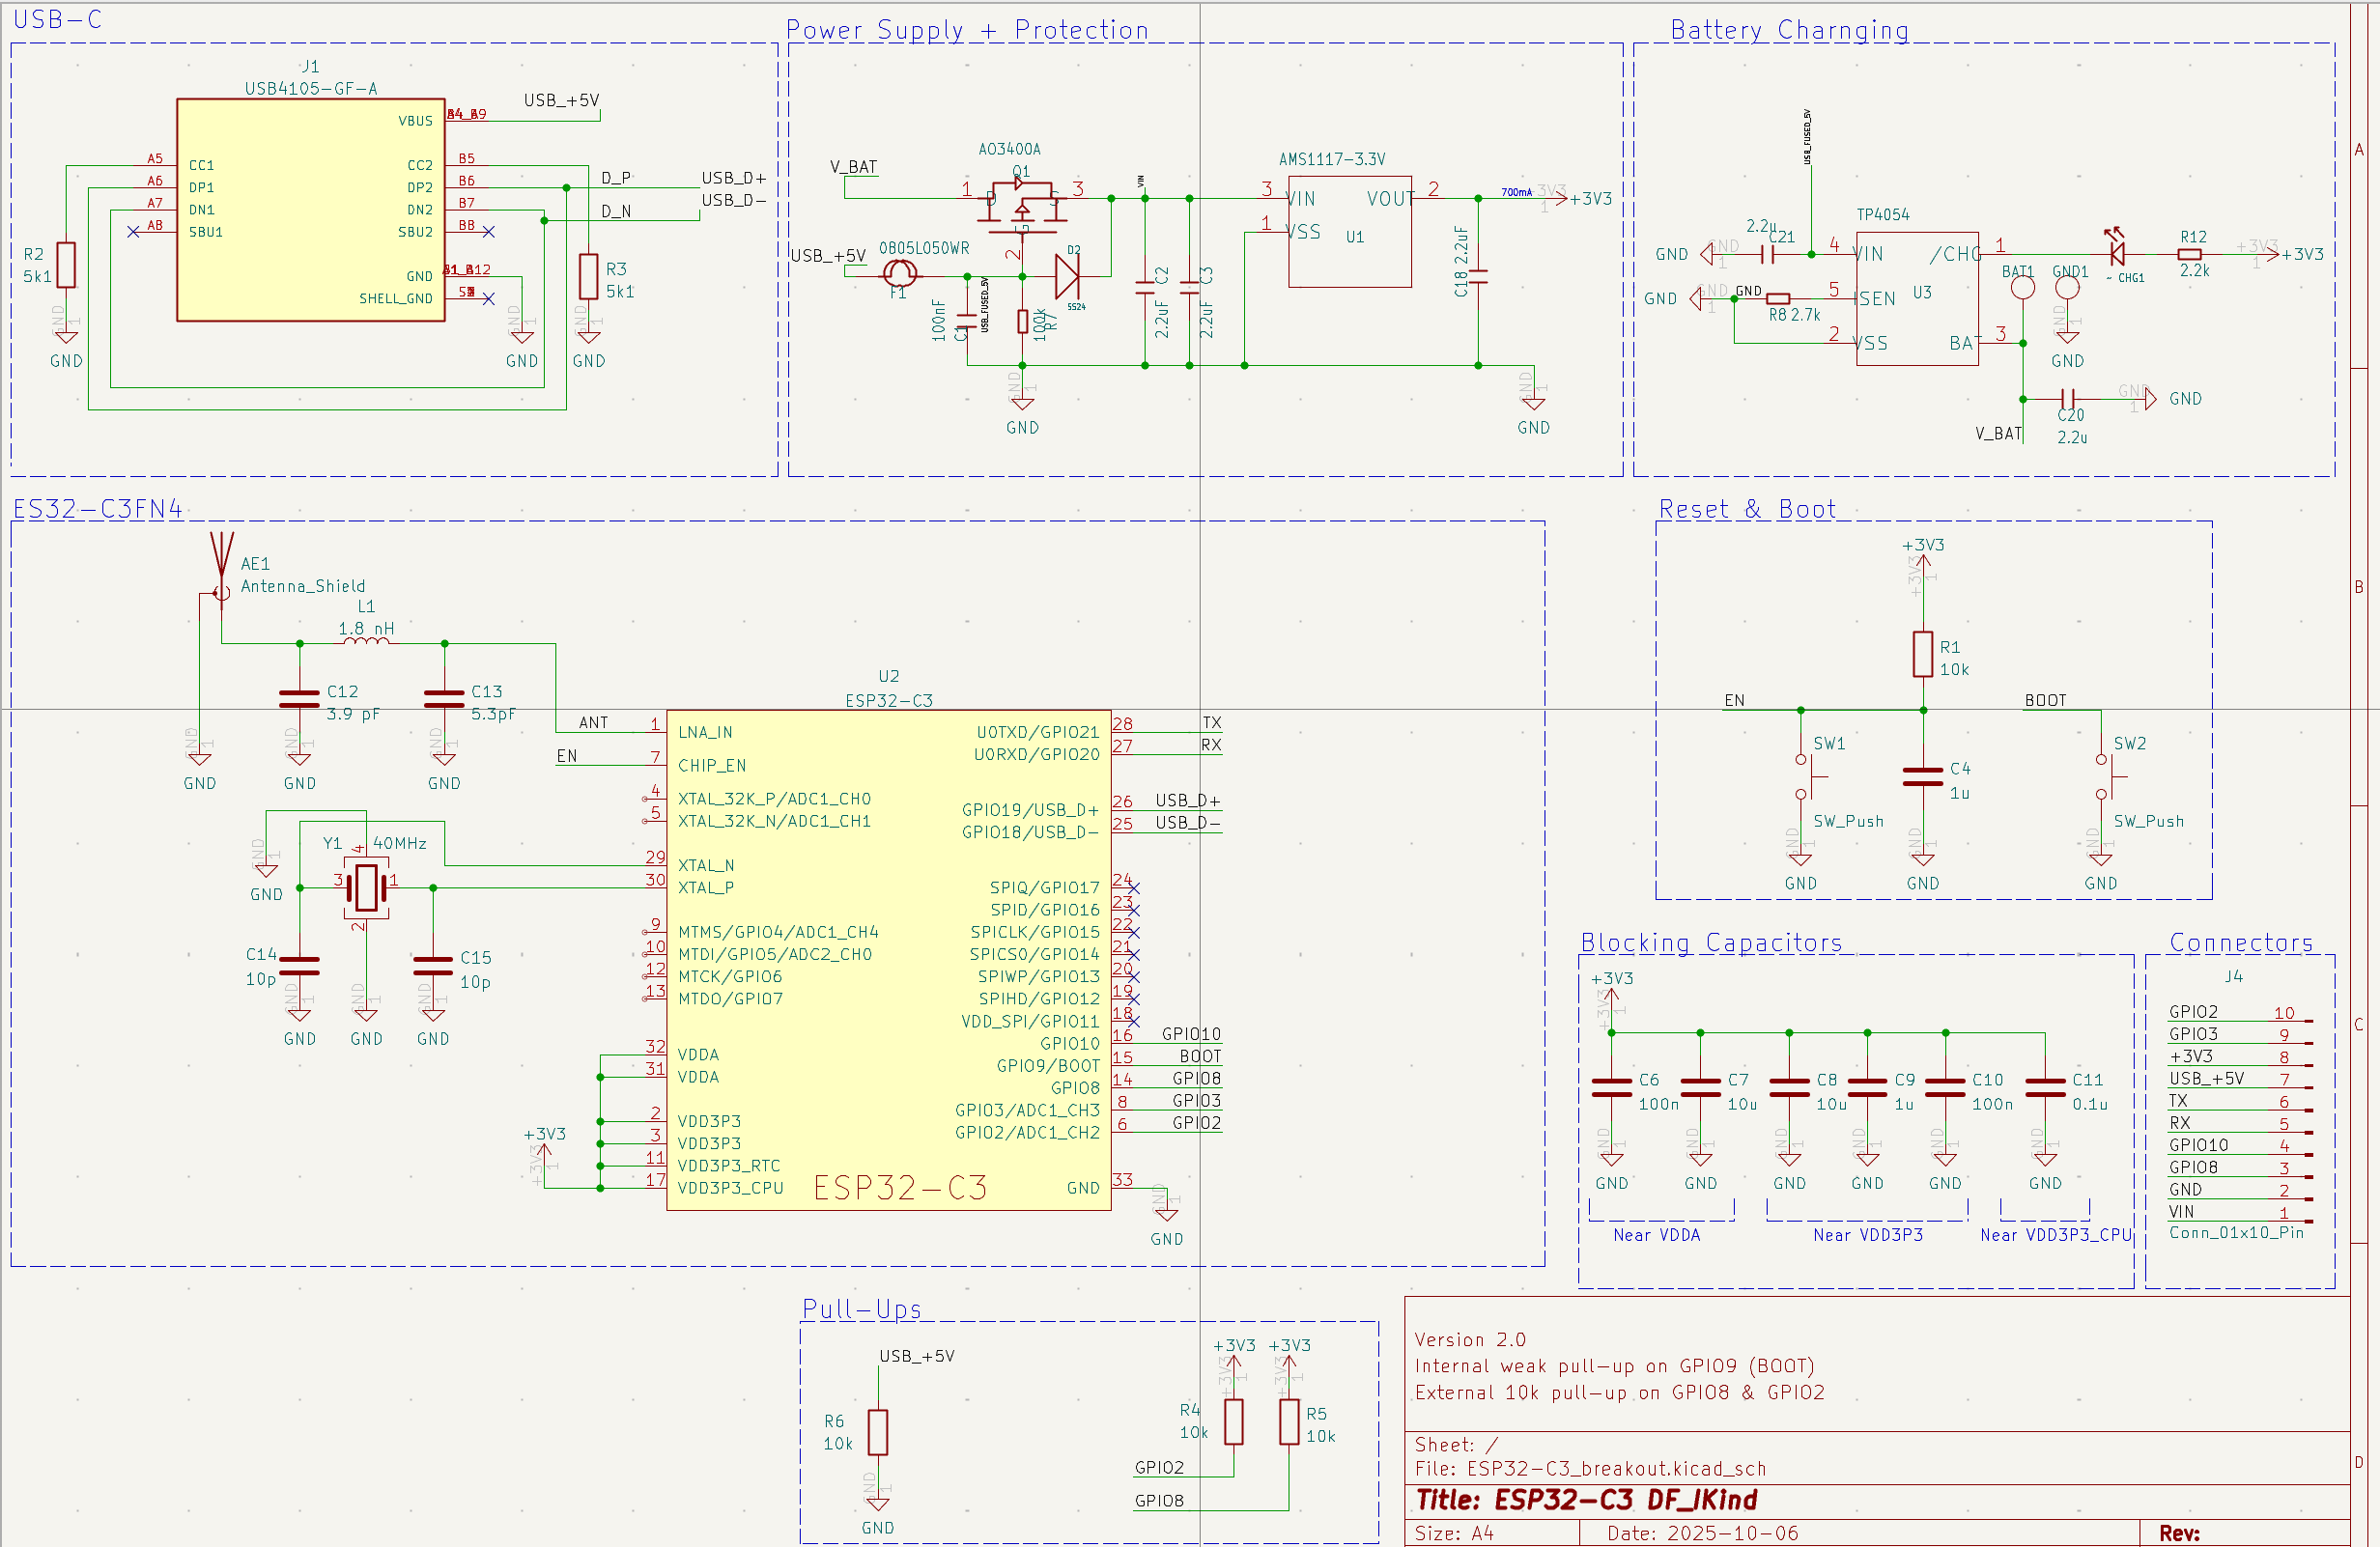Screen dimensions: 2380x1547
Task: Select capacitor C6 100n symbol
Action: (1611, 1088)
